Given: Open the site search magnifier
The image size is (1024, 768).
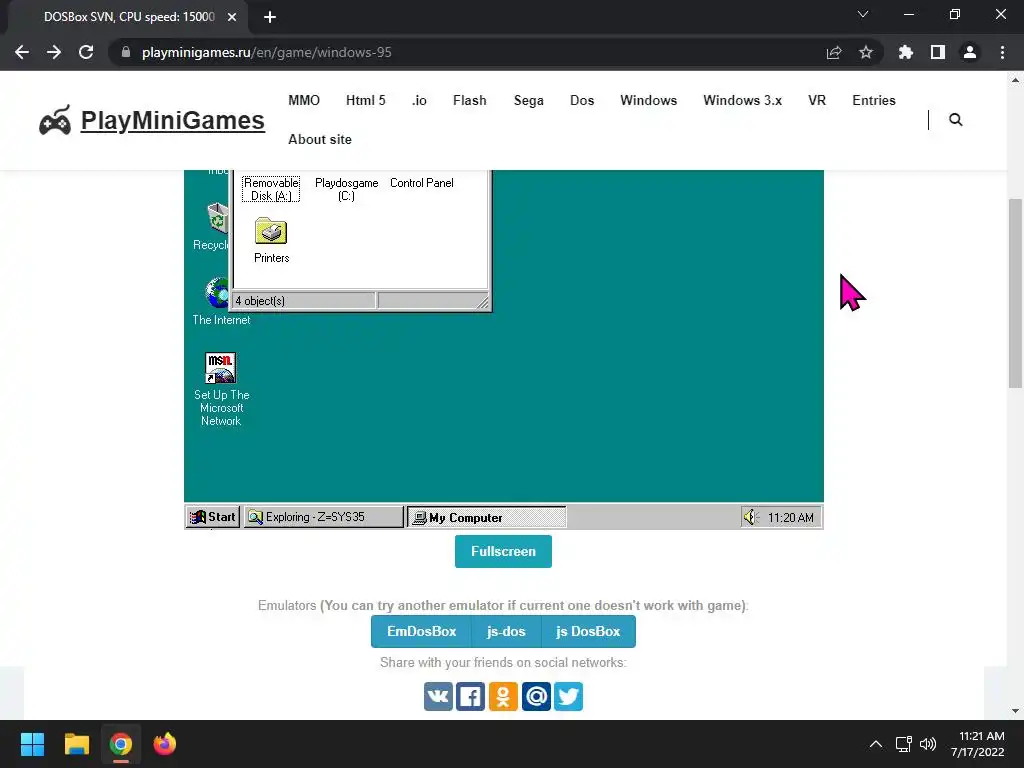Looking at the screenshot, I should coord(955,120).
